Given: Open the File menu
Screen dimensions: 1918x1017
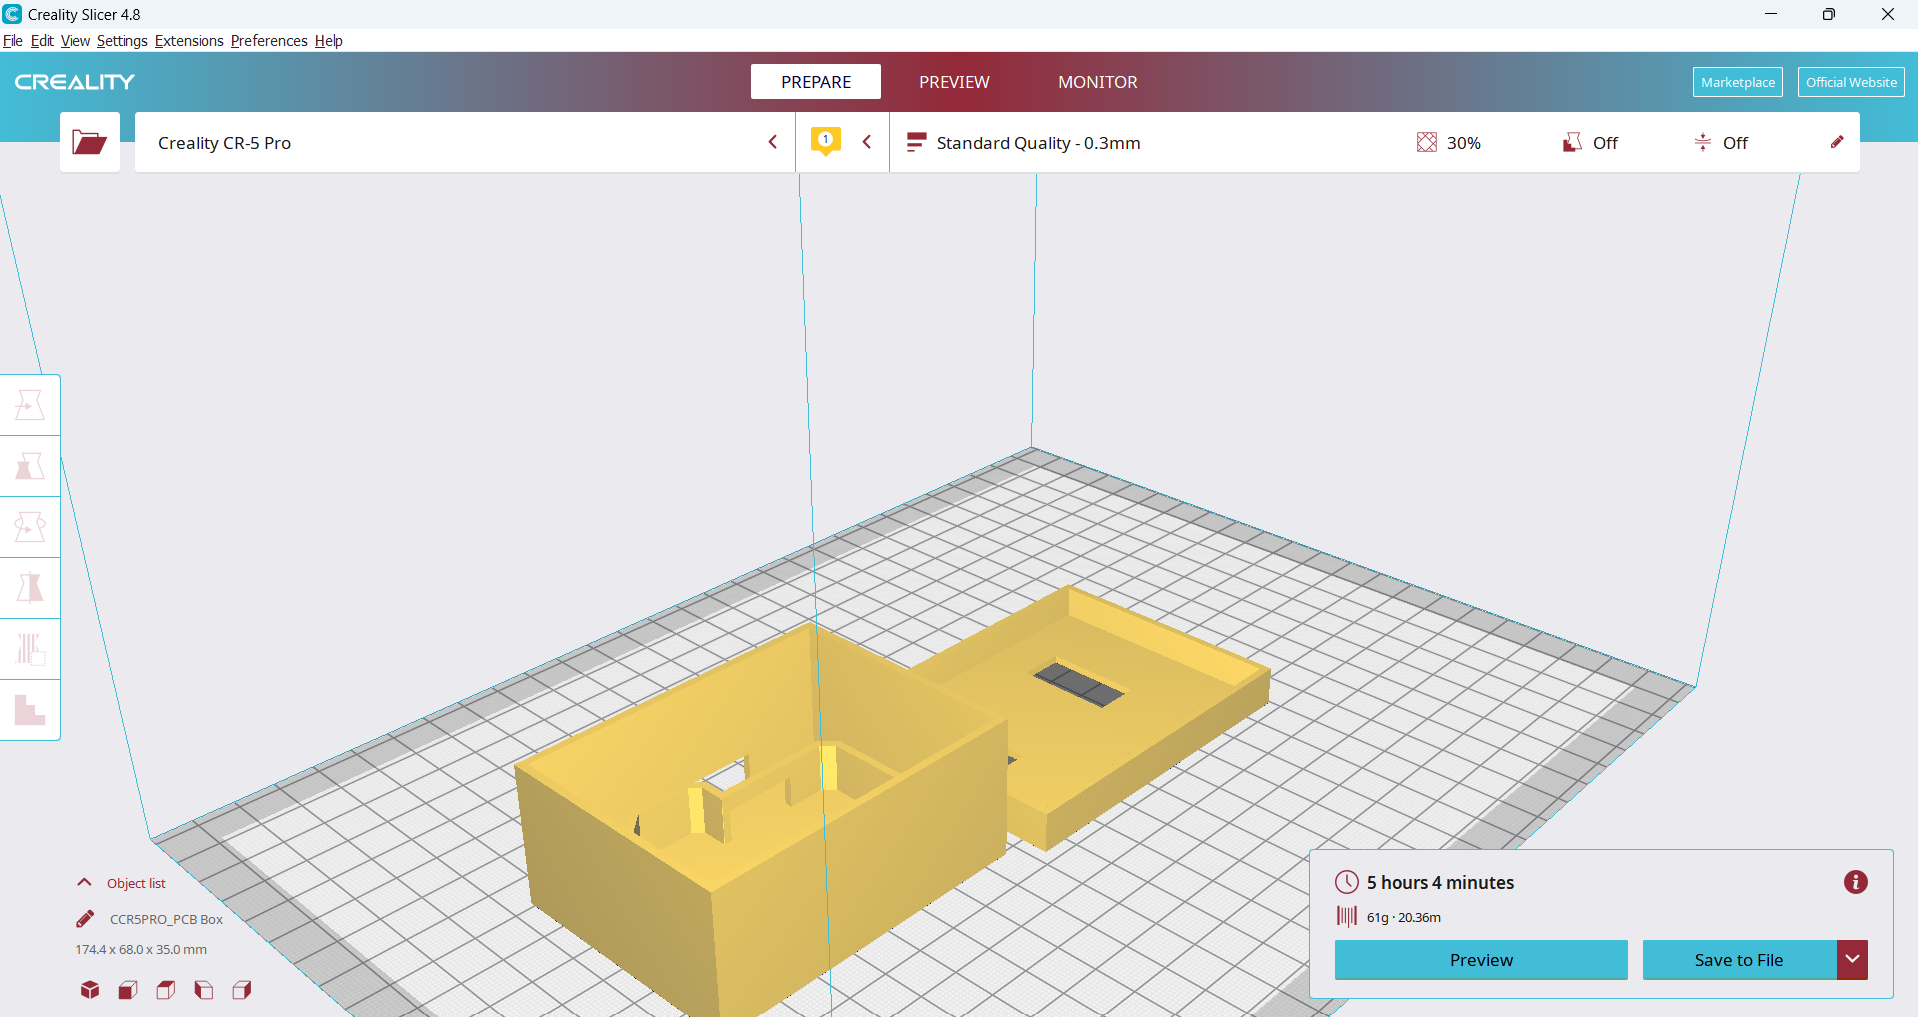Looking at the screenshot, I should coord(13,41).
